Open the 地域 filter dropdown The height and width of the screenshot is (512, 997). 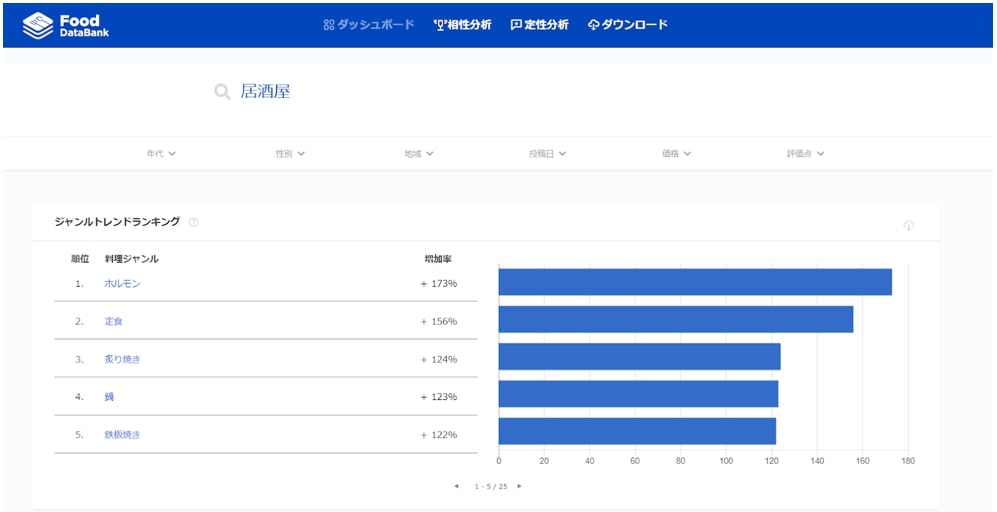[419, 154]
